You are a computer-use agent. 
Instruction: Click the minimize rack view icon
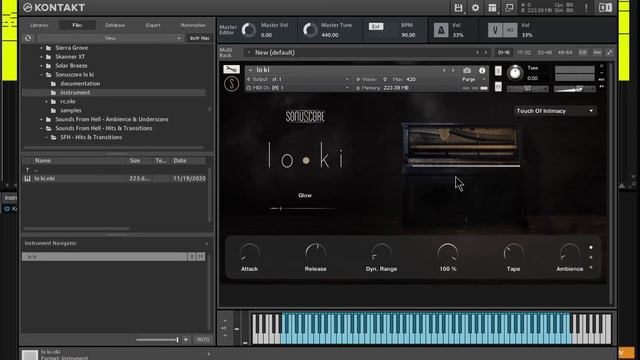509,8
